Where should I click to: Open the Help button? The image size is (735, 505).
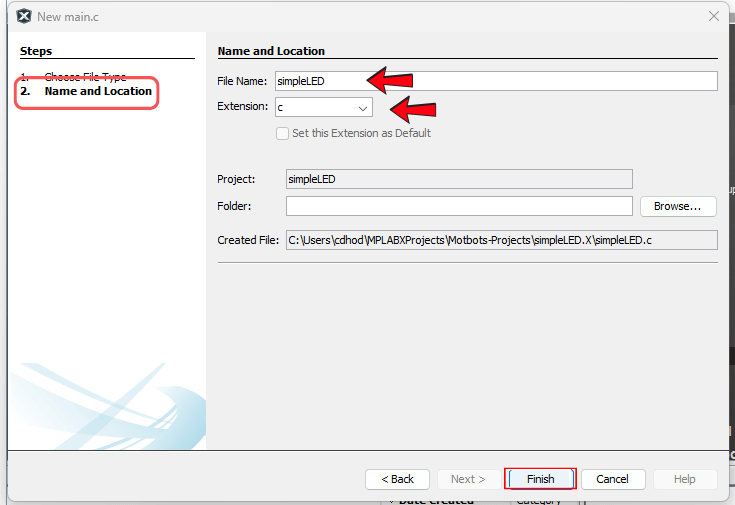click(x=684, y=479)
